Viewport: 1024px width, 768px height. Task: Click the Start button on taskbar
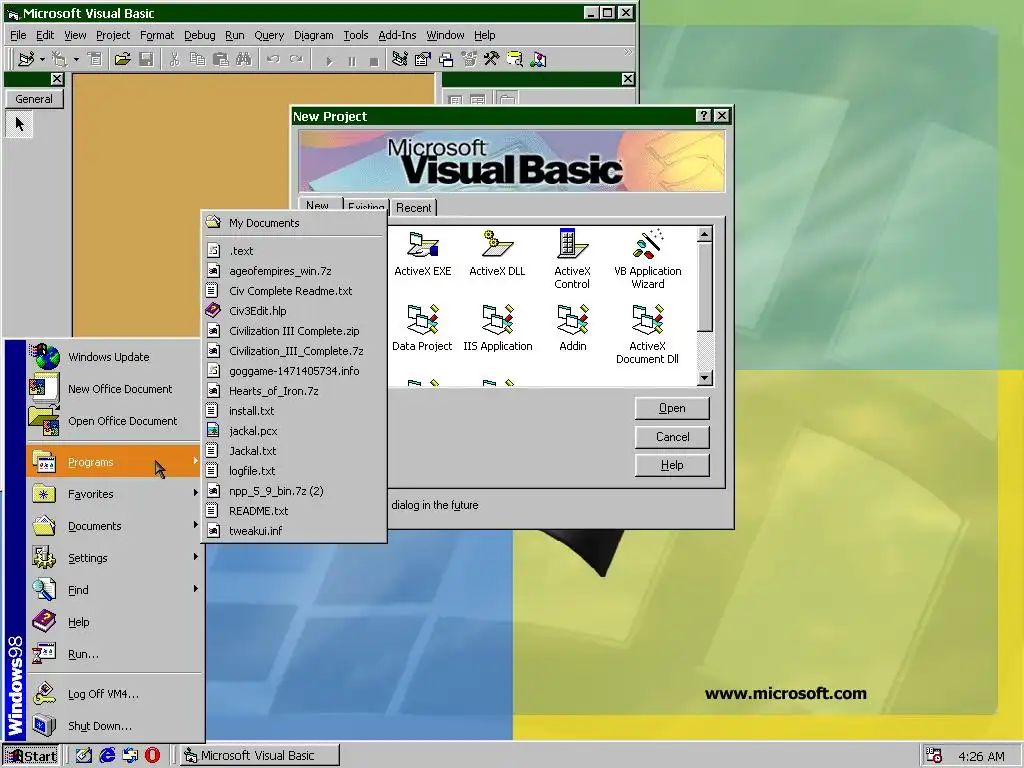pos(31,756)
